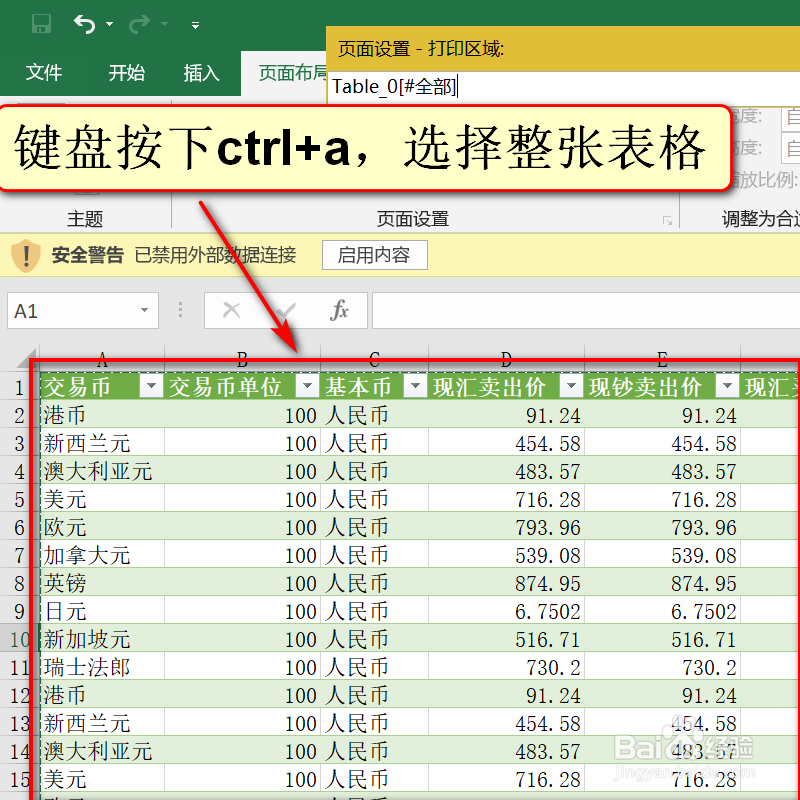Click the formula bar Cancel (X) icon
Image resolution: width=800 pixels, height=800 pixels.
pyautogui.click(x=230, y=310)
